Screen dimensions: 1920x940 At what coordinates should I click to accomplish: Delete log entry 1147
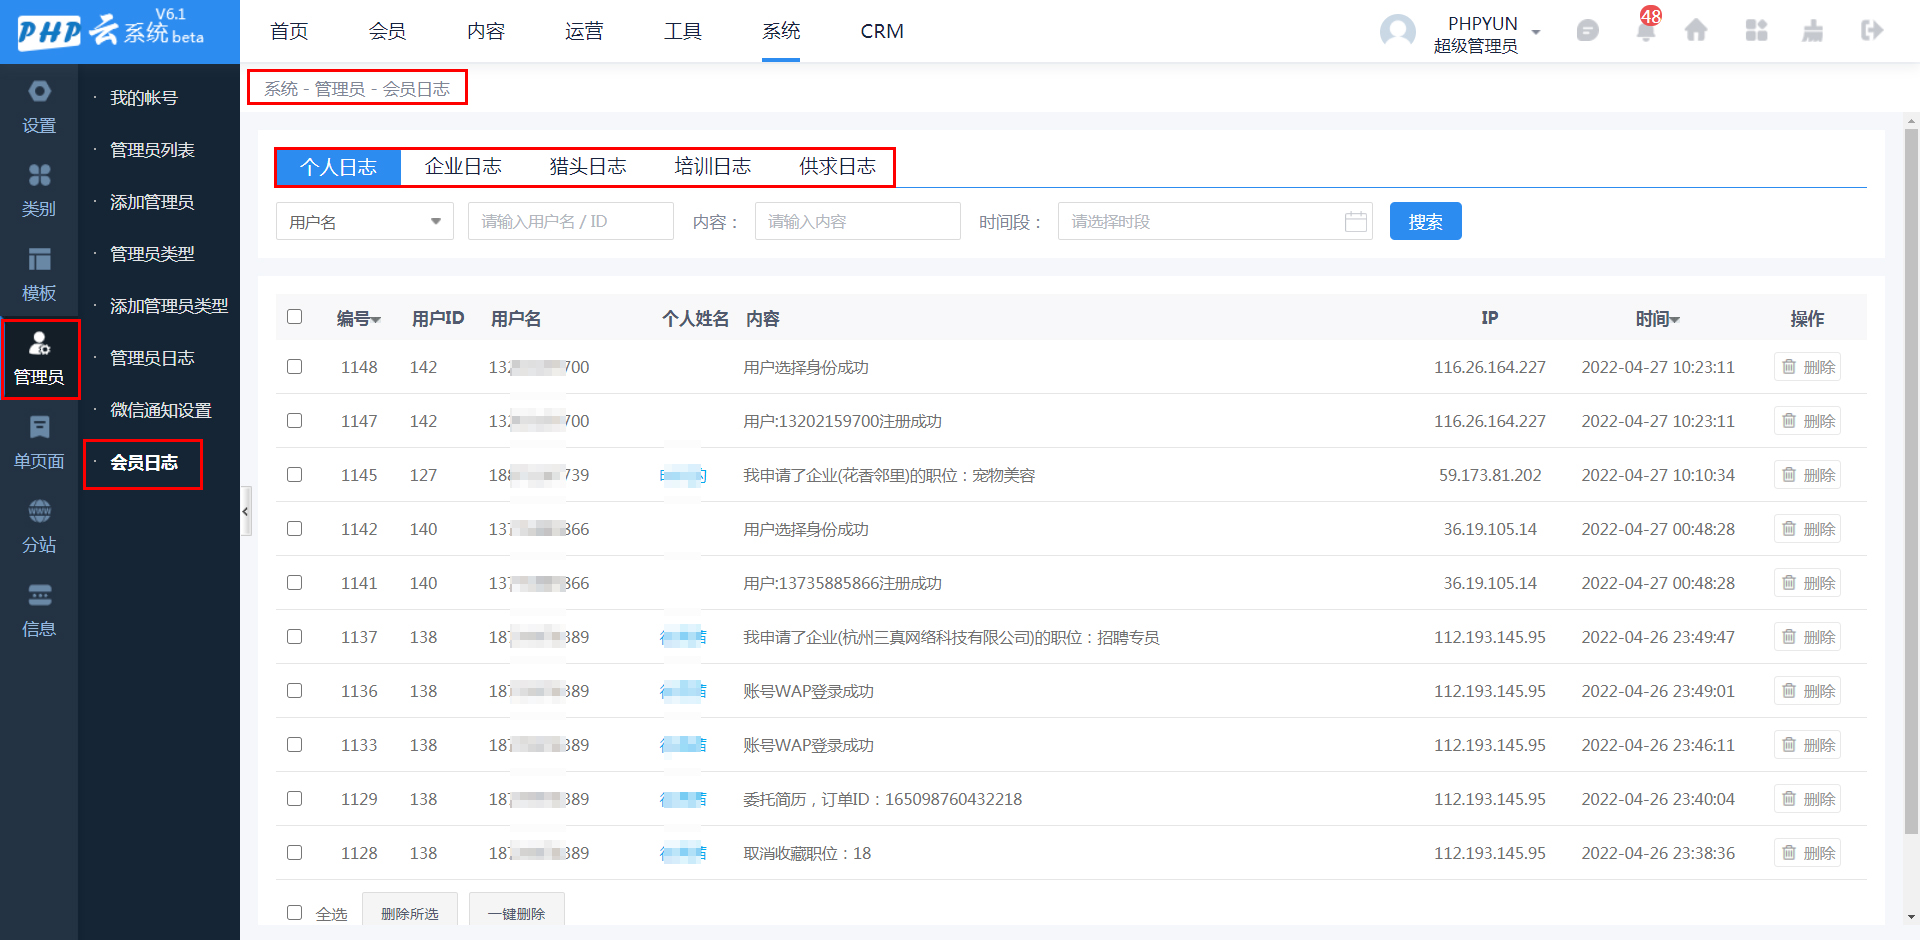pyautogui.click(x=1807, y=421)
